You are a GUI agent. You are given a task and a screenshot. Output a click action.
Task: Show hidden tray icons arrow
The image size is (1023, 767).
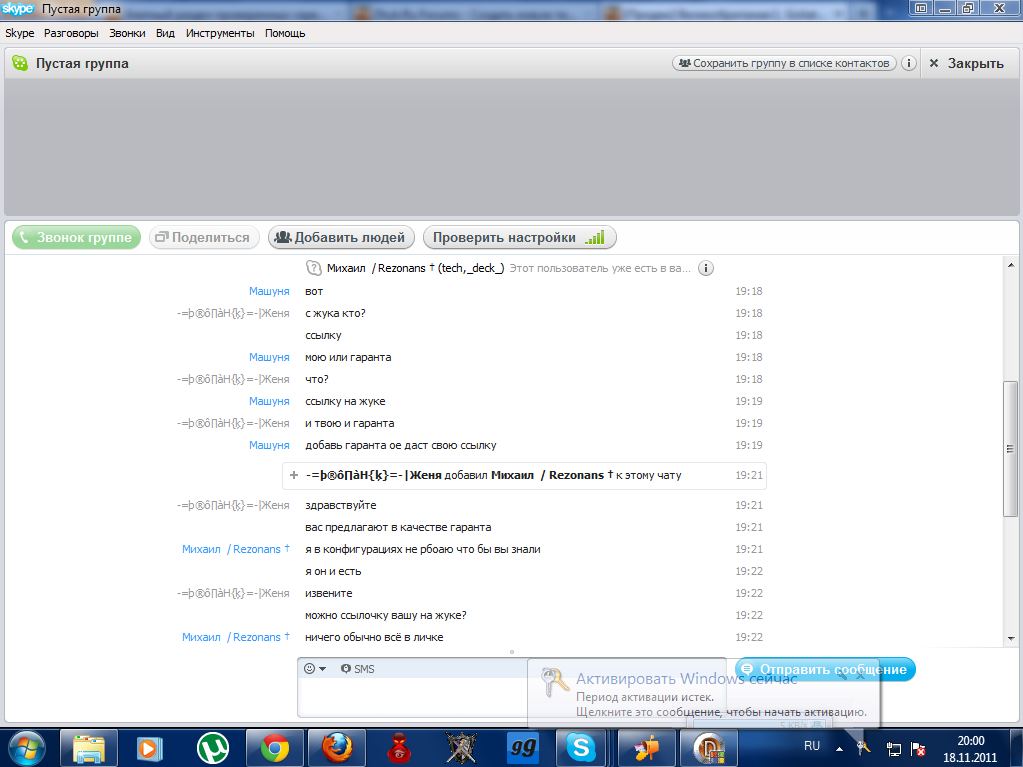tap(840, 749)
